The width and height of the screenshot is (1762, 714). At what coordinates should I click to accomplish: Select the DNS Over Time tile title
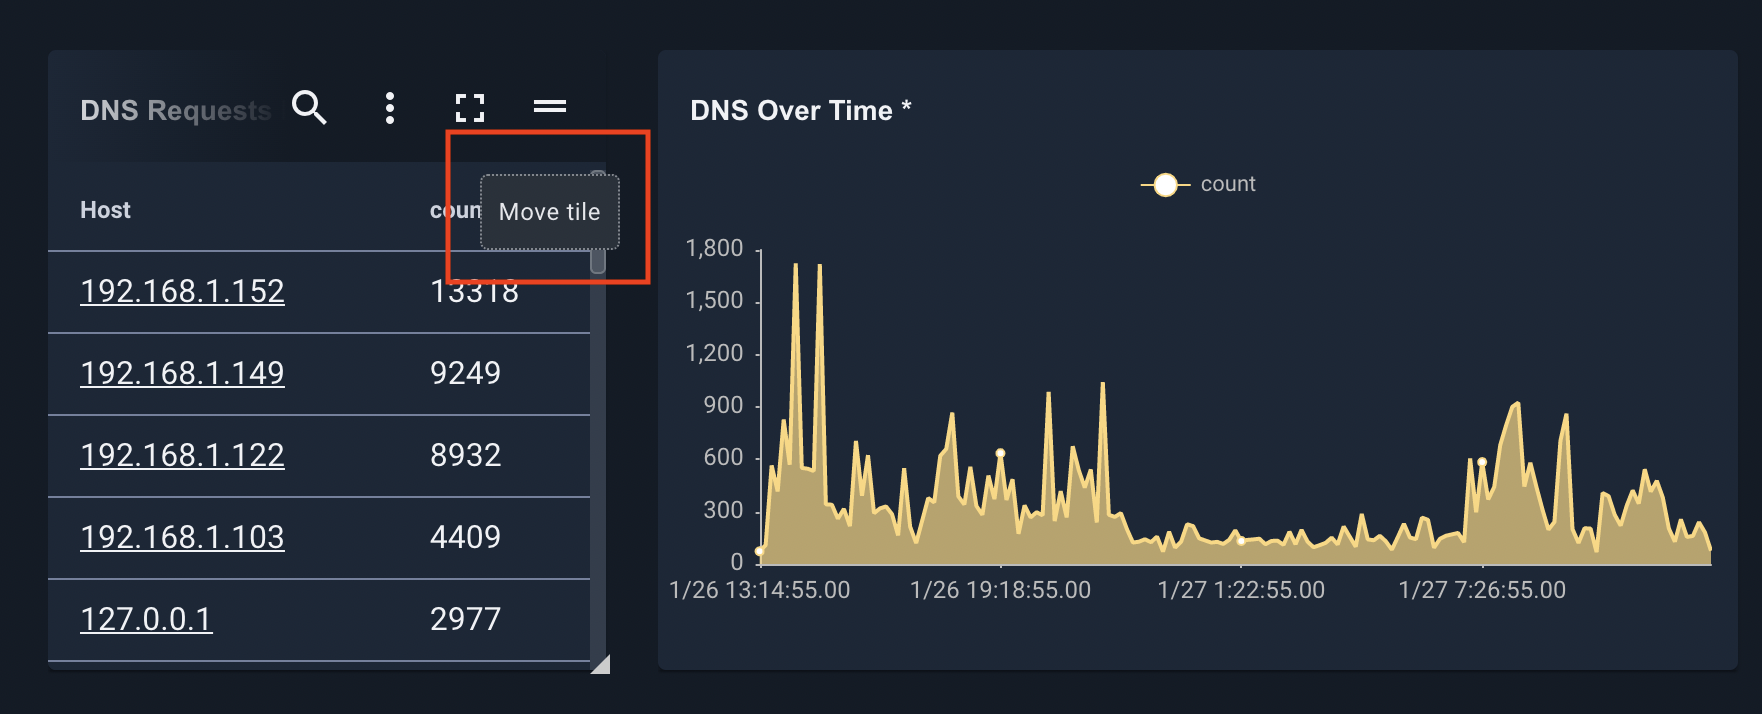click(800, 110)
